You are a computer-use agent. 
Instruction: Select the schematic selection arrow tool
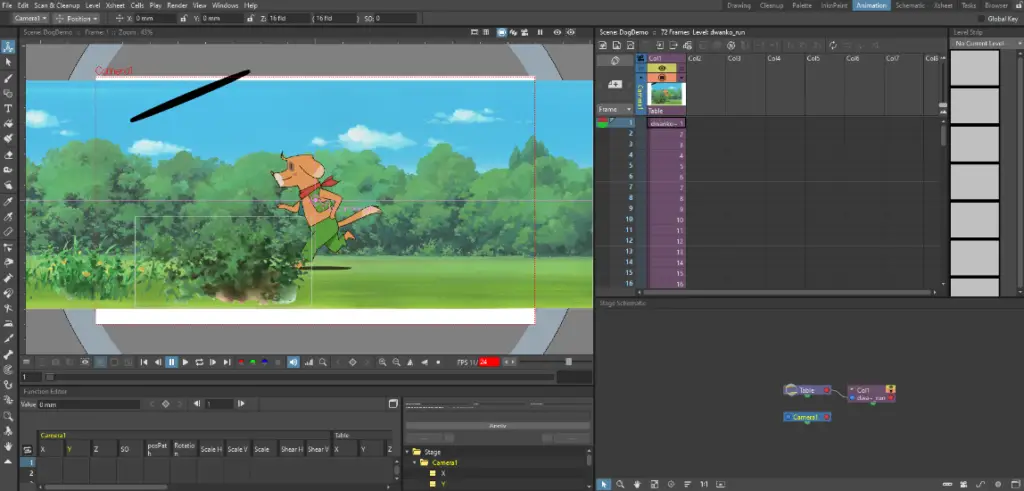(604, 484)
